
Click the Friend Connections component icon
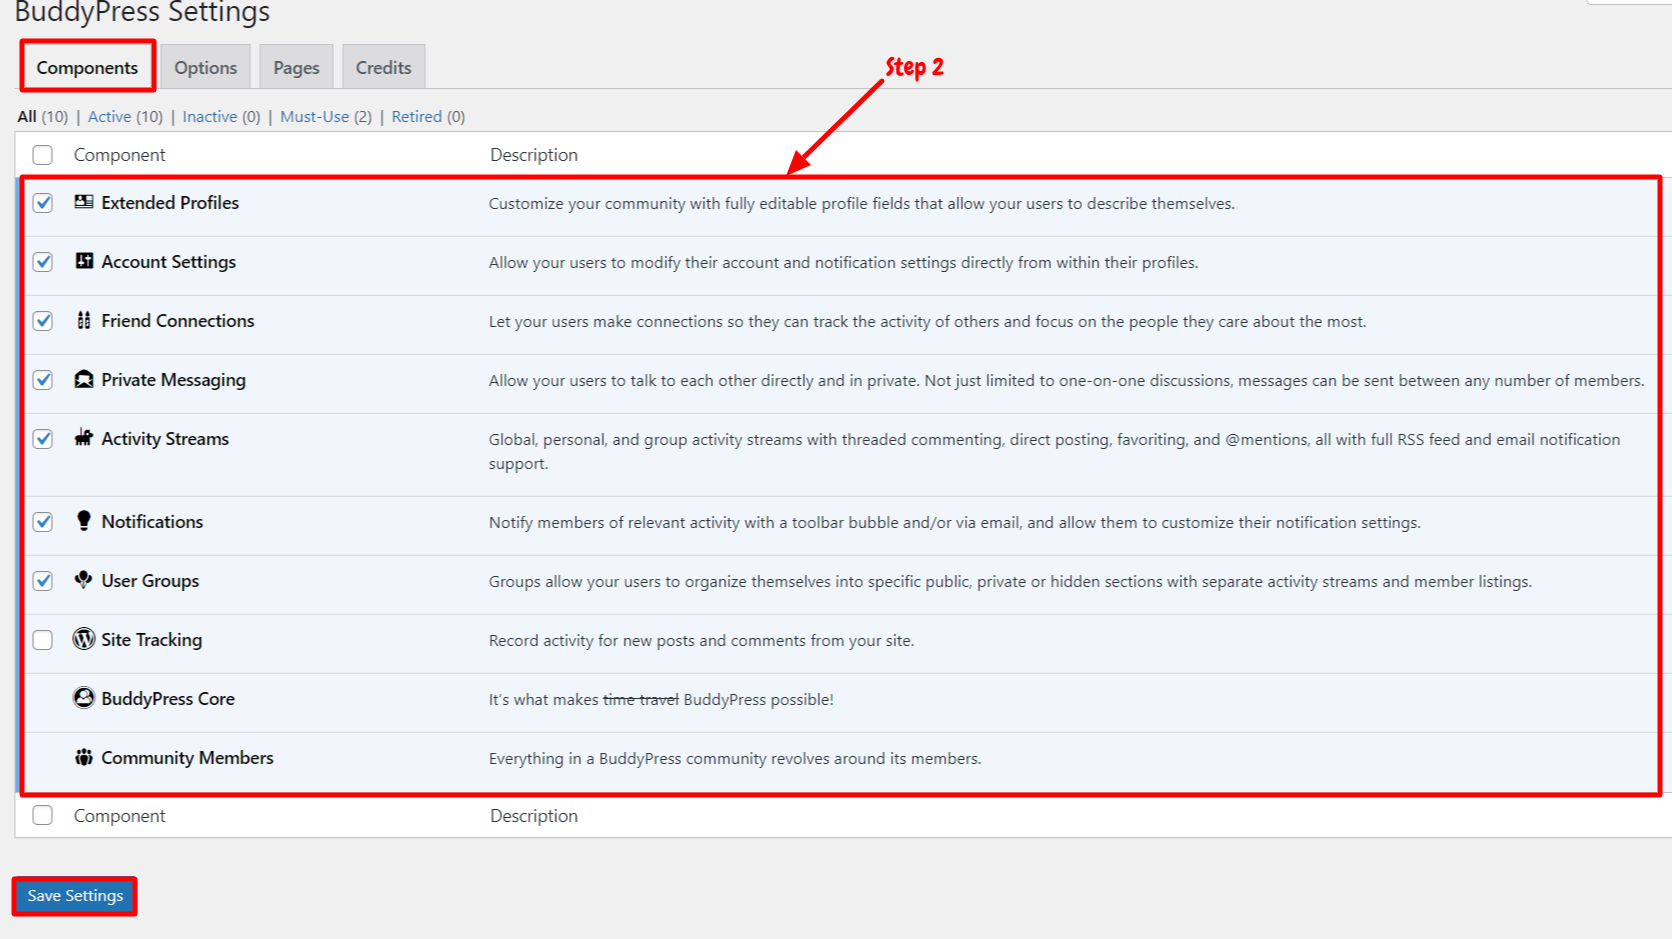84,320
